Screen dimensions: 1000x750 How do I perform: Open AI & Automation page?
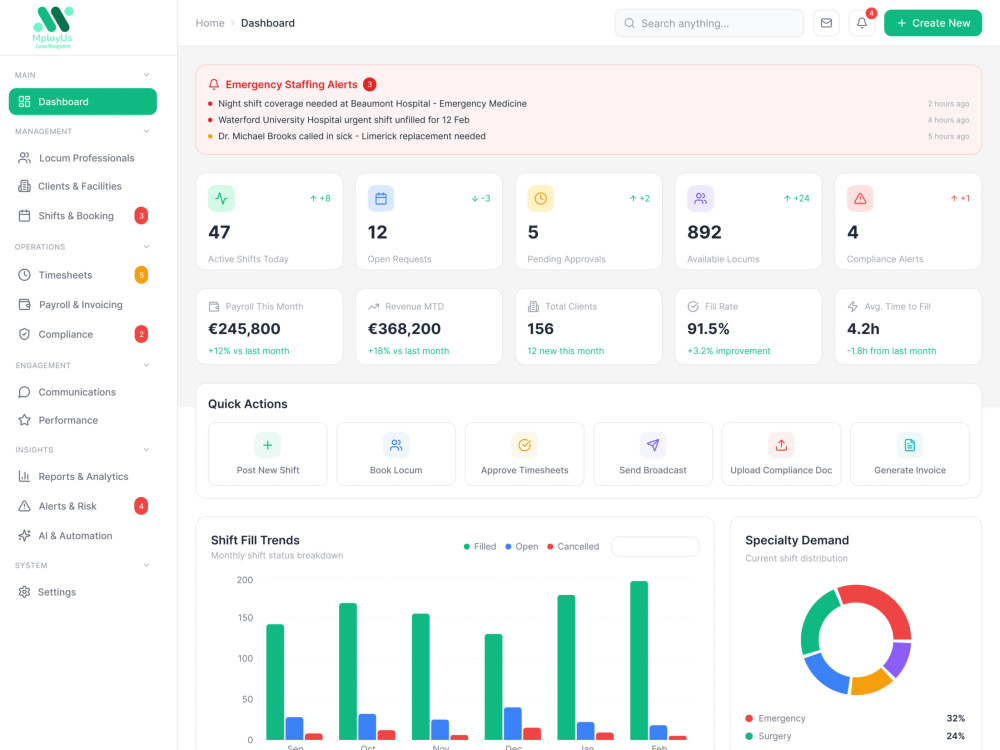click(83, 536)
